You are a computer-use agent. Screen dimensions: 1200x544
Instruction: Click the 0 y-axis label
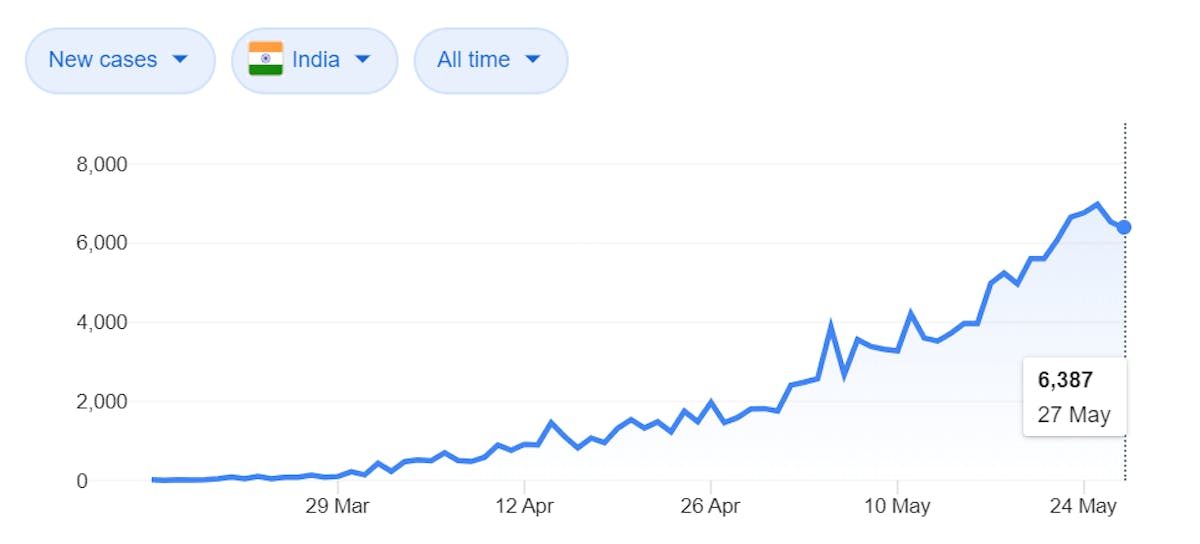coord(123,481)
